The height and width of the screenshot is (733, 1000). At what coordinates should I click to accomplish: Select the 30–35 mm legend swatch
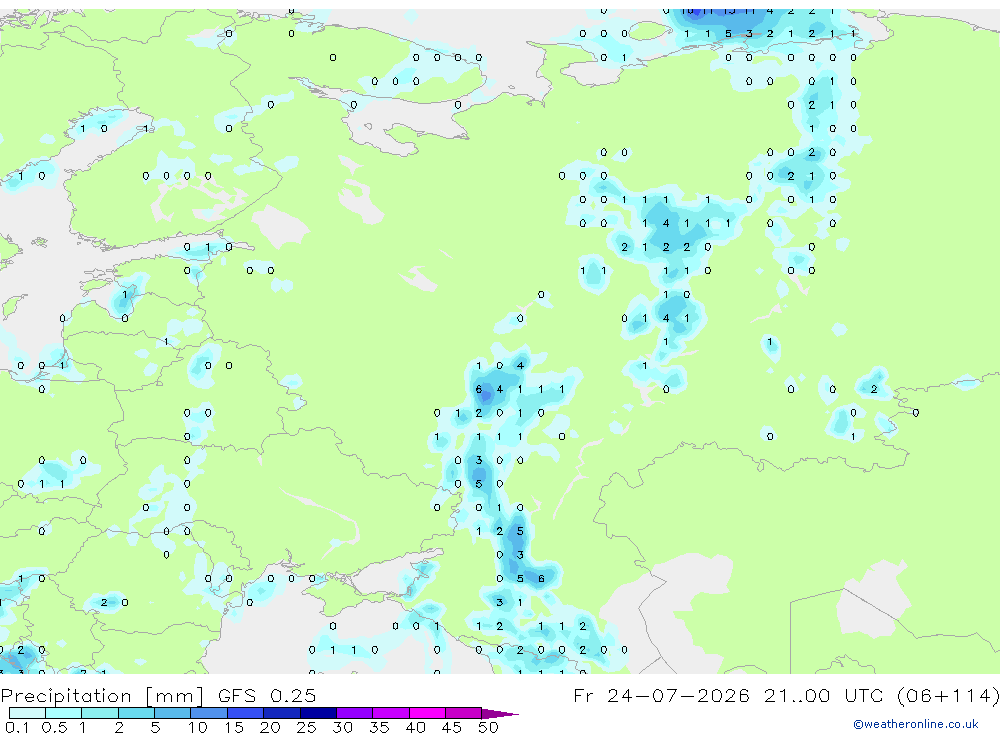[x=355, y=713]
